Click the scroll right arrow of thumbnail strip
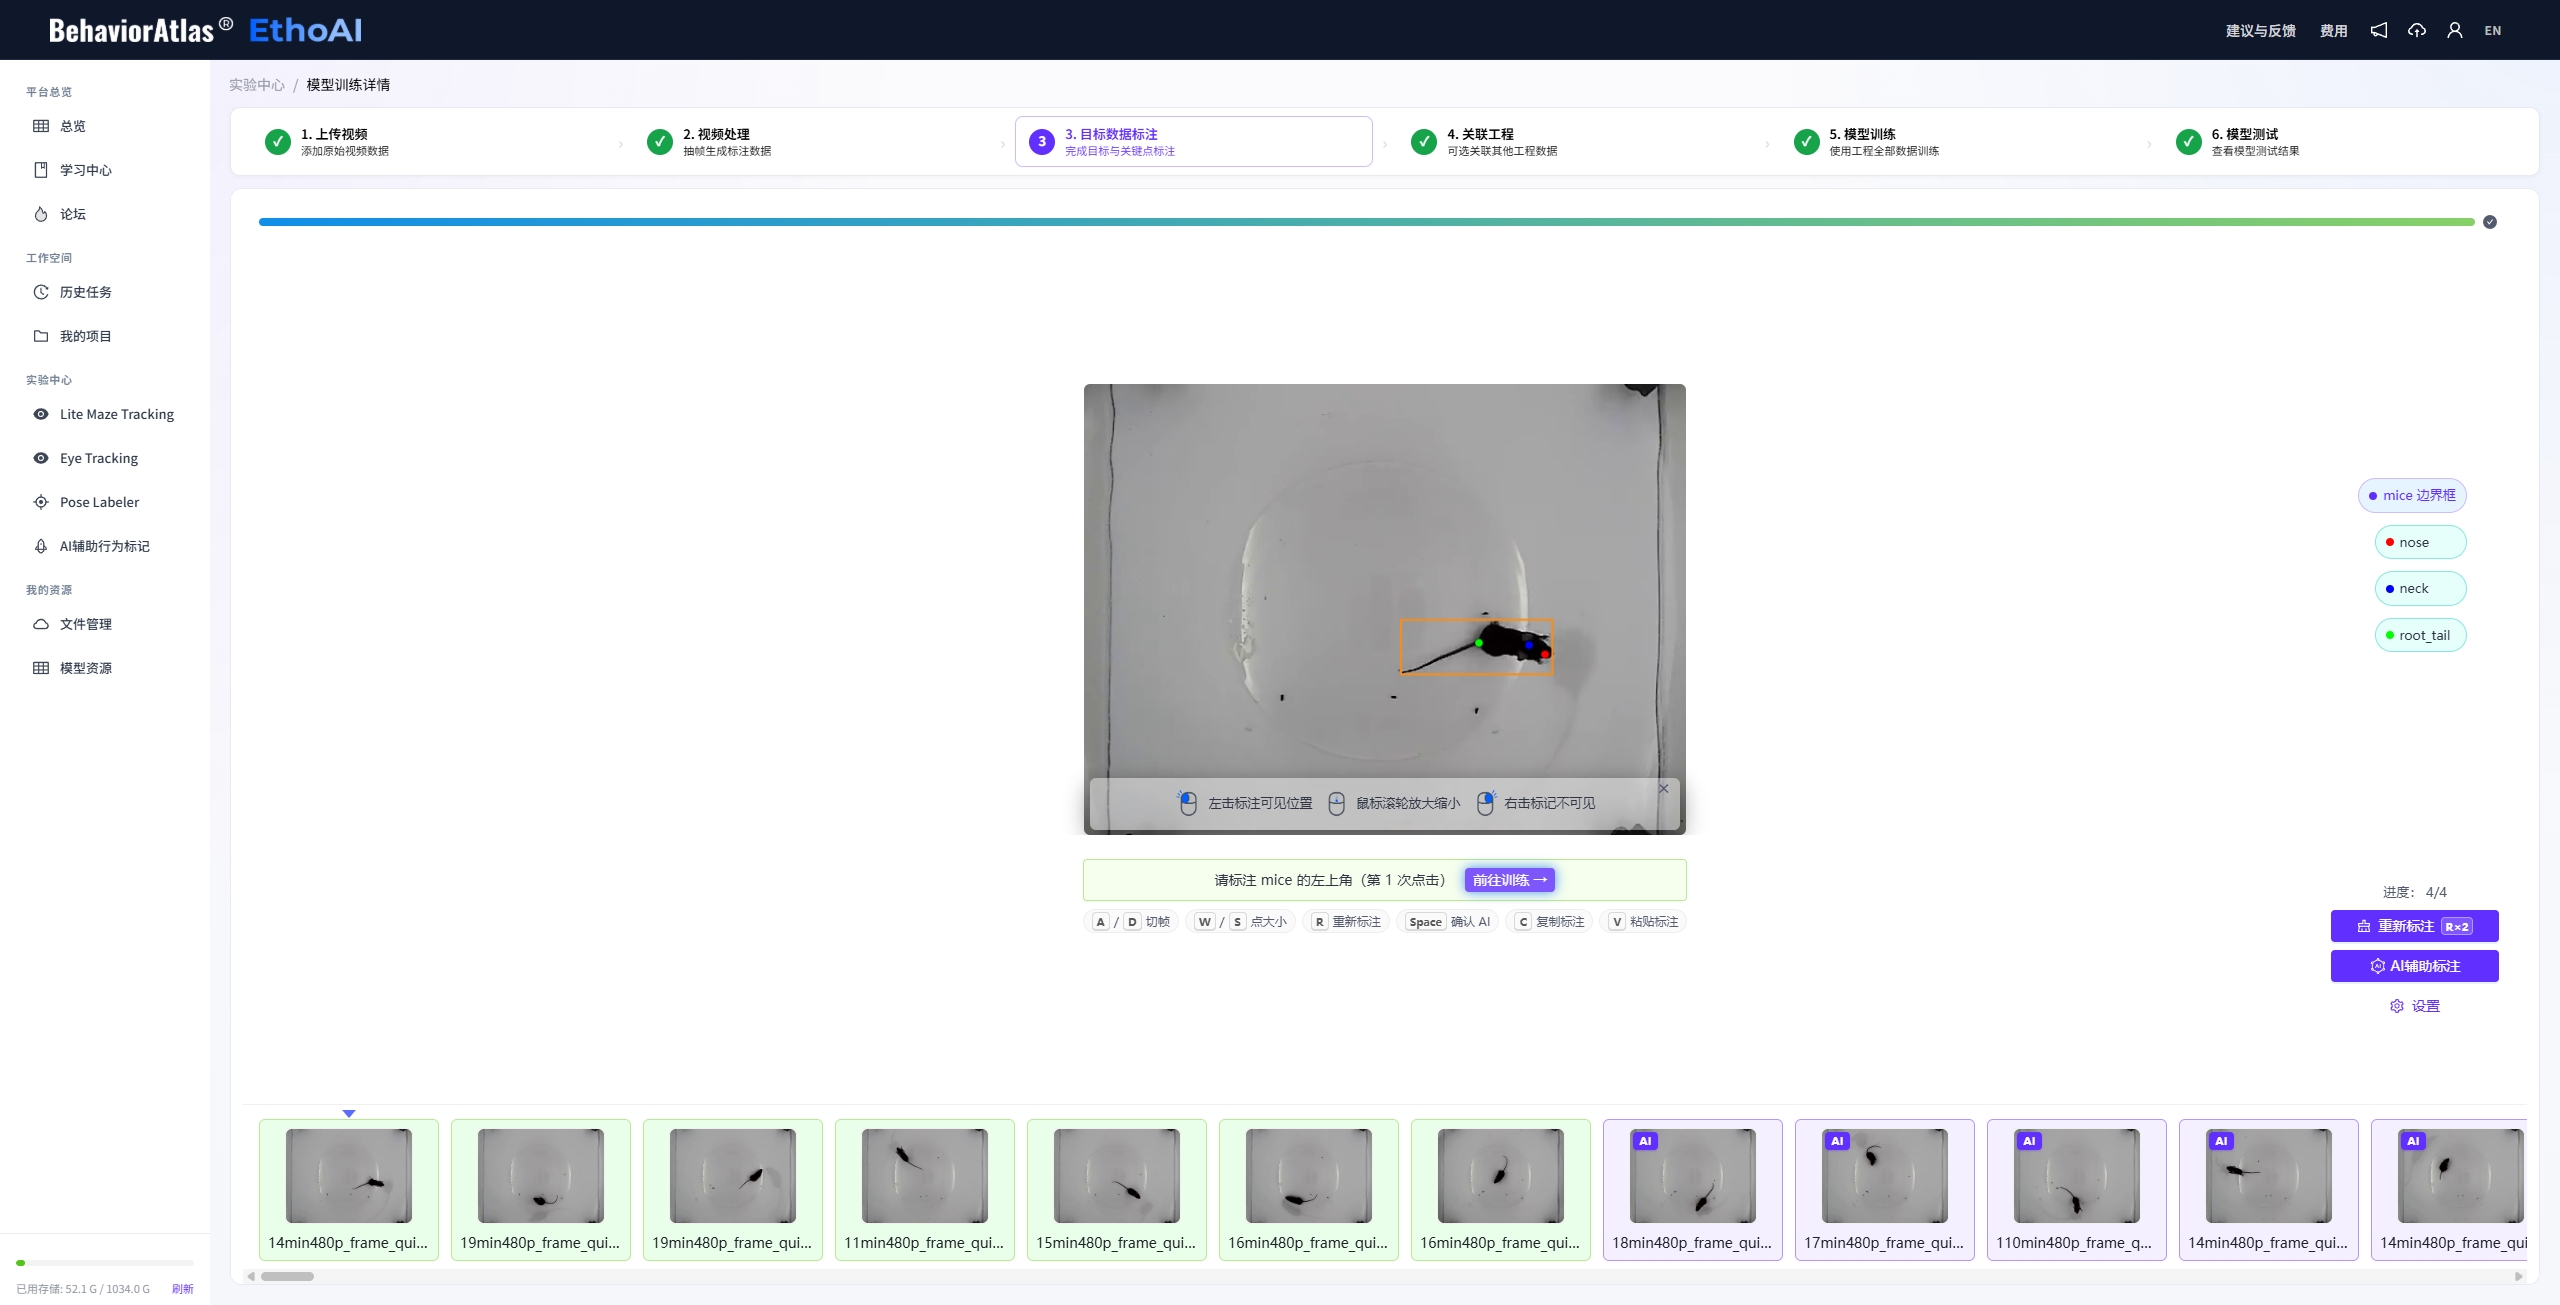The width and height of the screenshot is (2560, 1305). tap(2519, 1276)
